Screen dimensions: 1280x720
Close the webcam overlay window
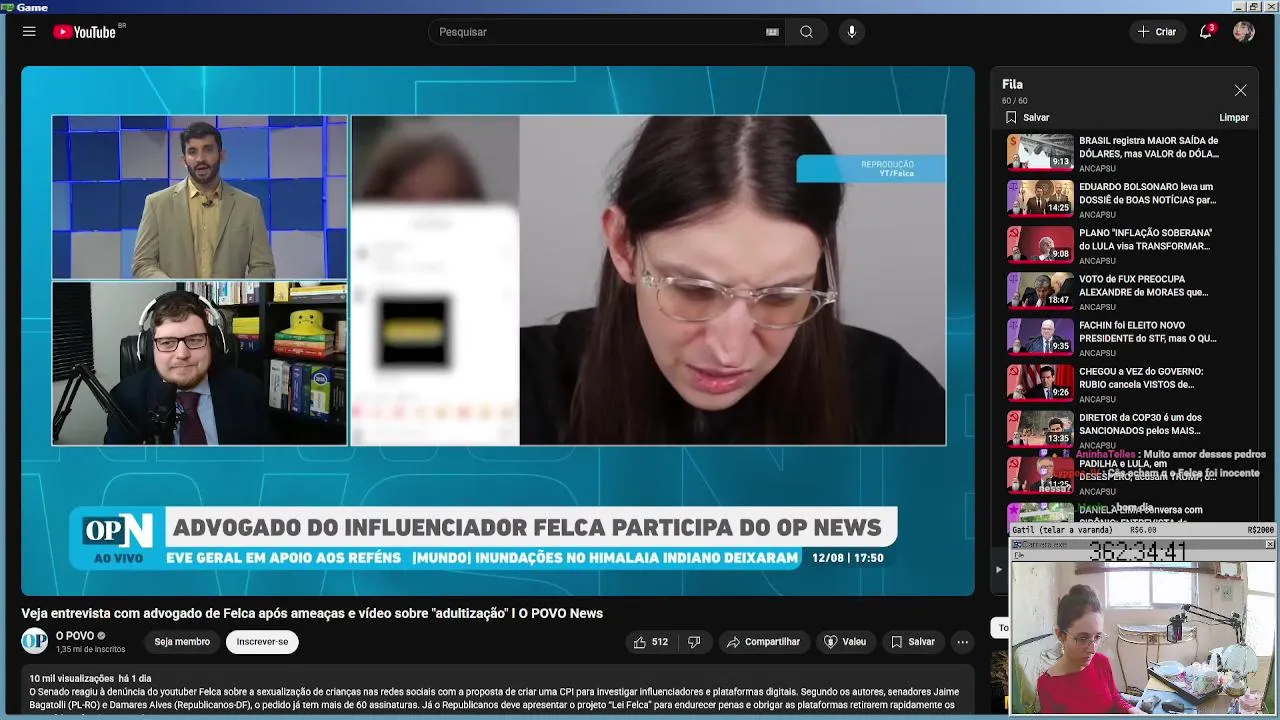point(1270,544)
